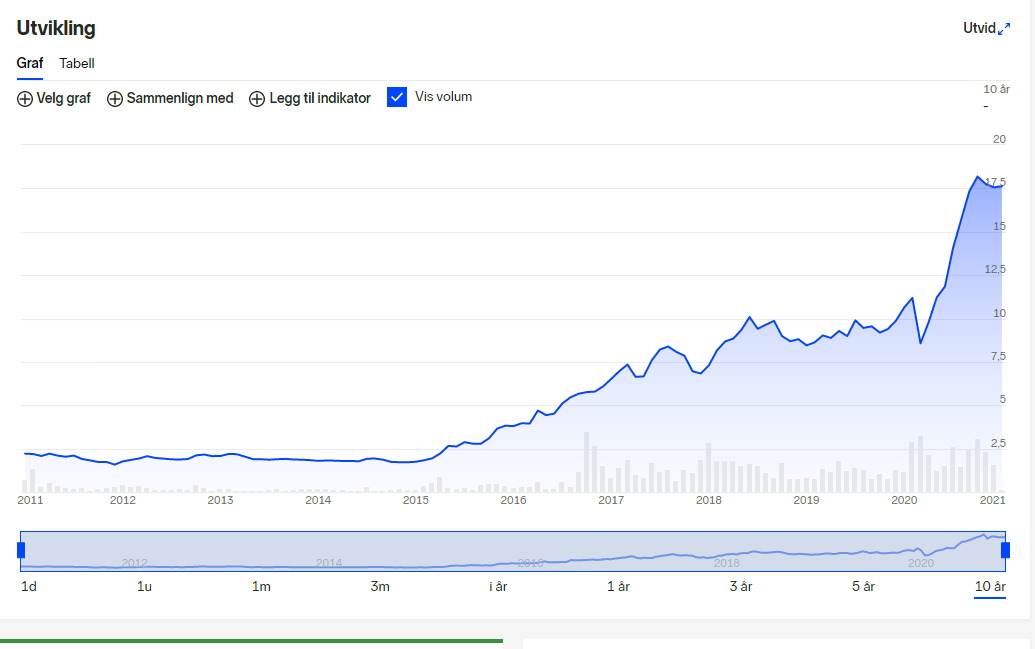
Task: Uncheck the Vis volum checkbox
Action: [397, 97]
